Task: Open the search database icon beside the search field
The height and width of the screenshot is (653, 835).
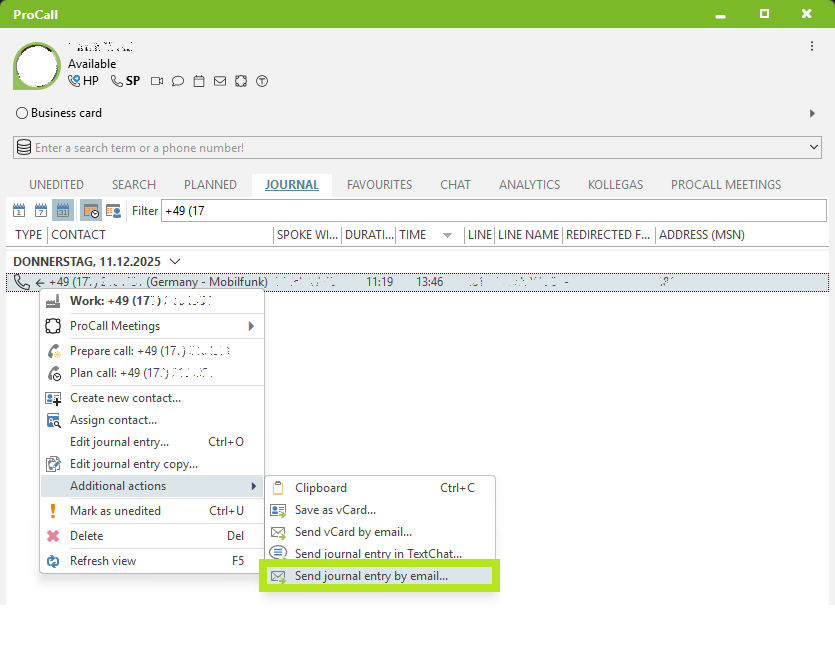Action: click(24, 147)
